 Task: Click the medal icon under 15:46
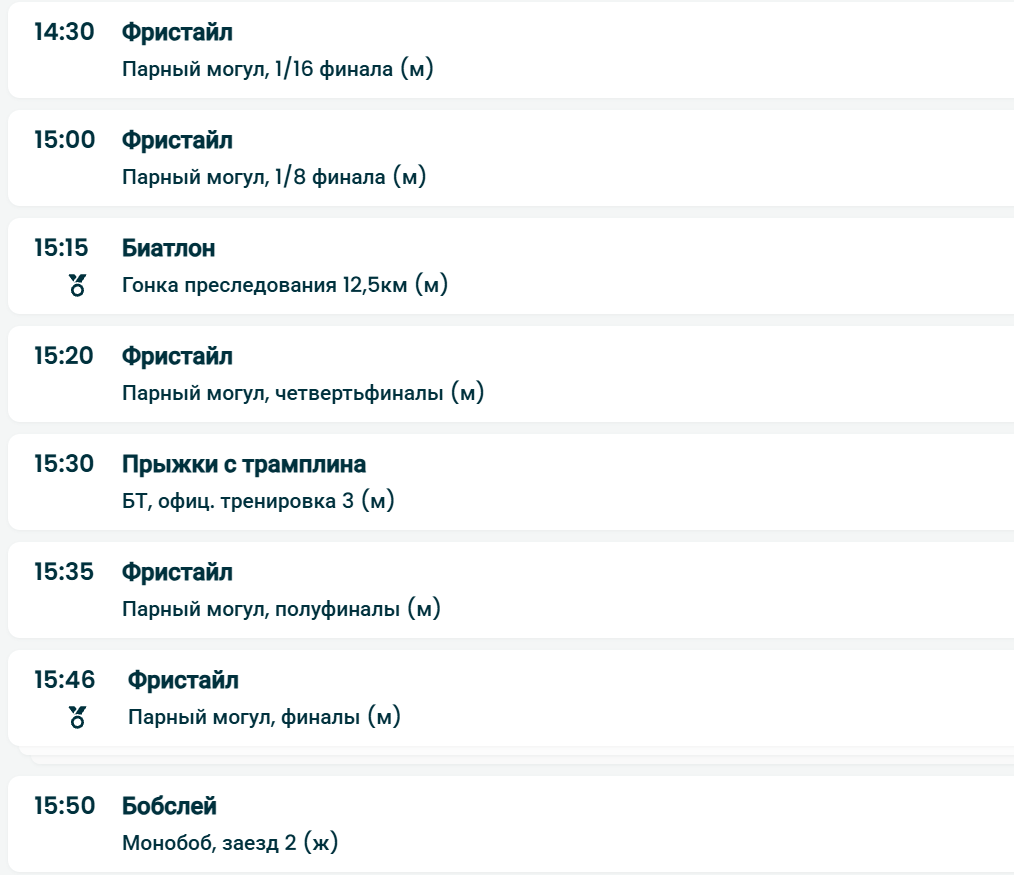pyautogui.click(x=78, y=717)
